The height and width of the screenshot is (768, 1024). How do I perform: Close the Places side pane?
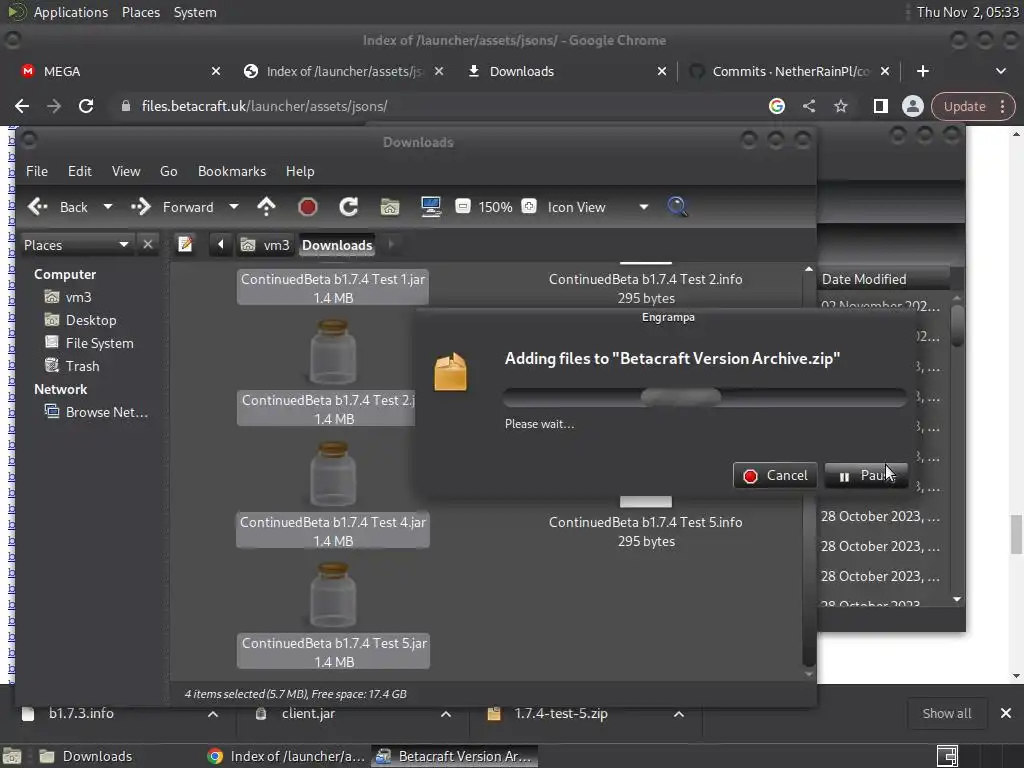148,244
